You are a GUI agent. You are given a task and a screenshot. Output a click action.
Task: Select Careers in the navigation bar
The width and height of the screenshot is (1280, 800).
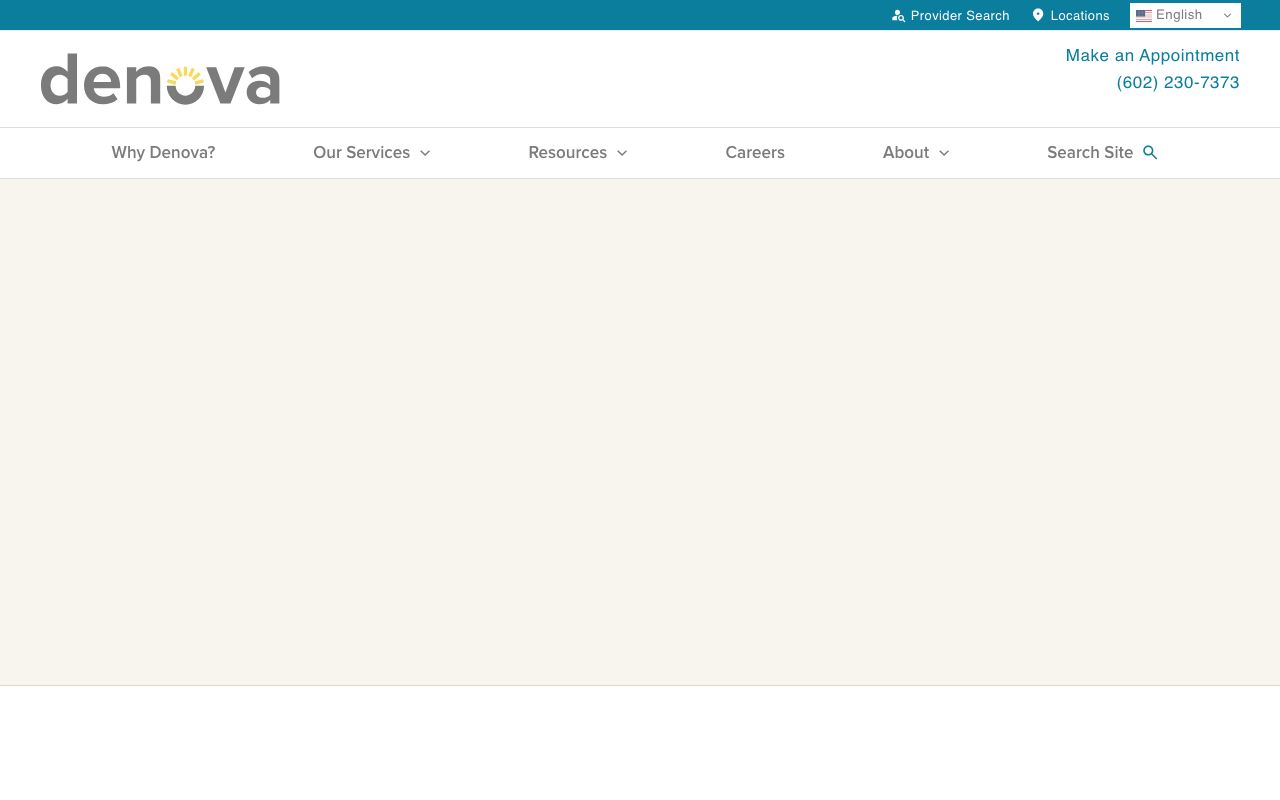point(755,152)
